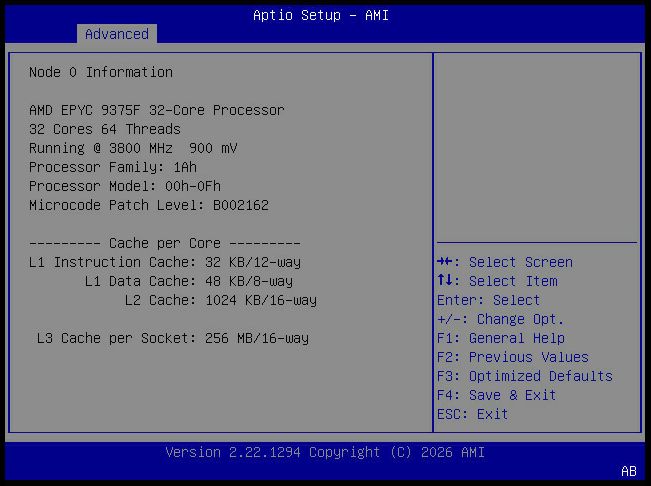Select Microcode Patch Level: B002162 line
Screen dimensions: 651x486
click(x=149, y=205)
